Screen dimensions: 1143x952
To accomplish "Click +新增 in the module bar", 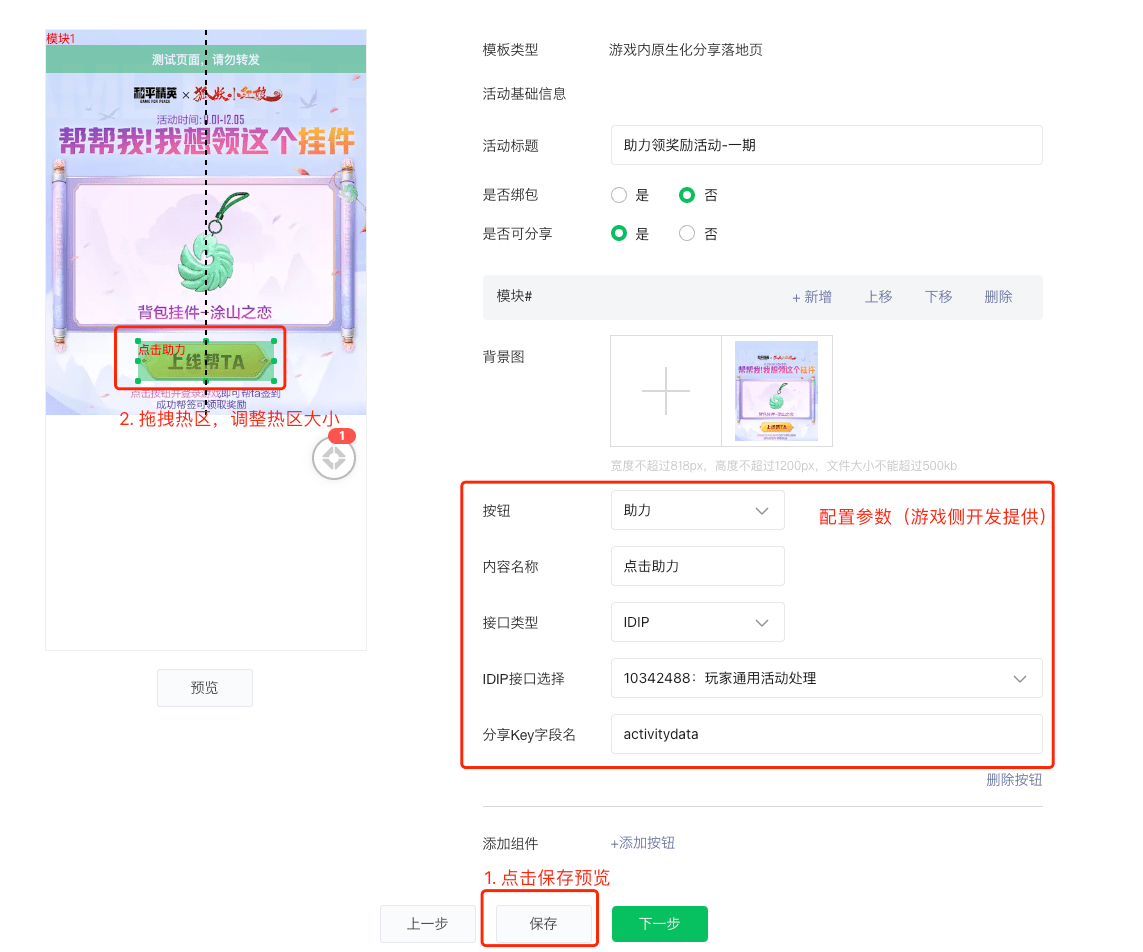I will pos(811,297).
